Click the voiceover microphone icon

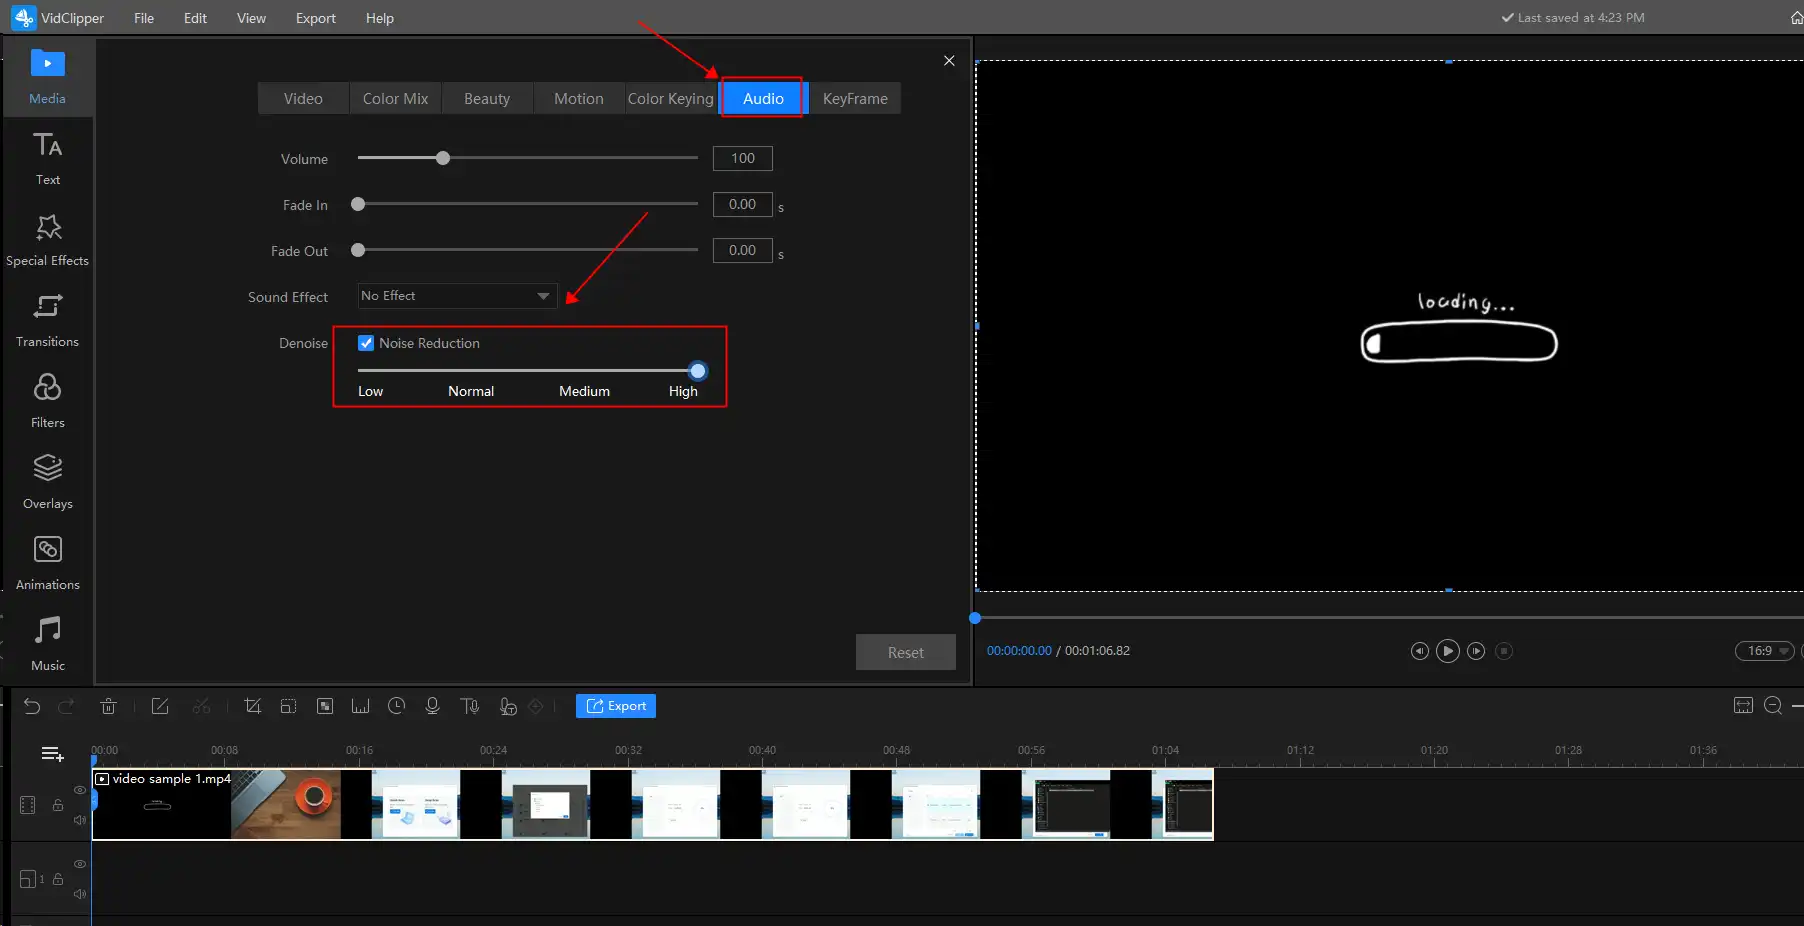tap(432, 706)
